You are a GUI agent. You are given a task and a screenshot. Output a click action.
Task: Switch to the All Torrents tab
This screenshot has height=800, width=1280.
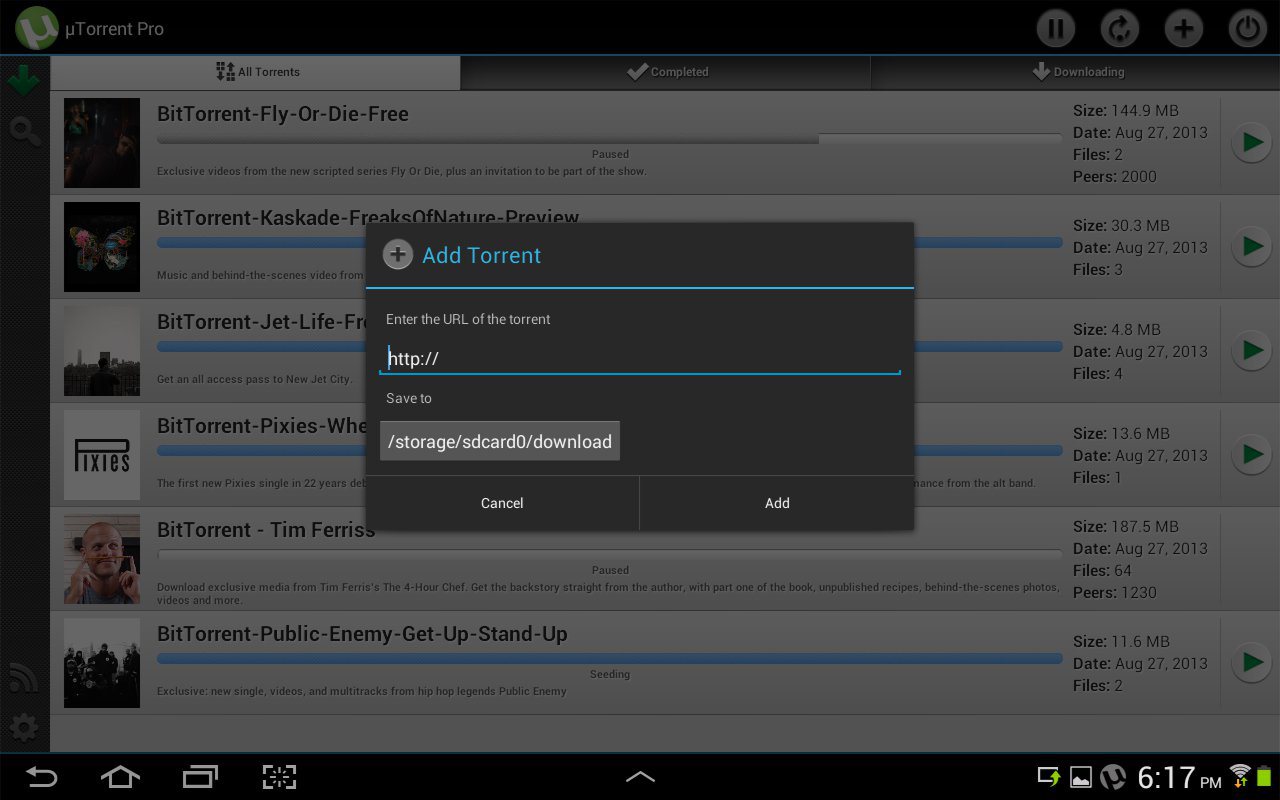pyautogui.click(x=256, y=72)
